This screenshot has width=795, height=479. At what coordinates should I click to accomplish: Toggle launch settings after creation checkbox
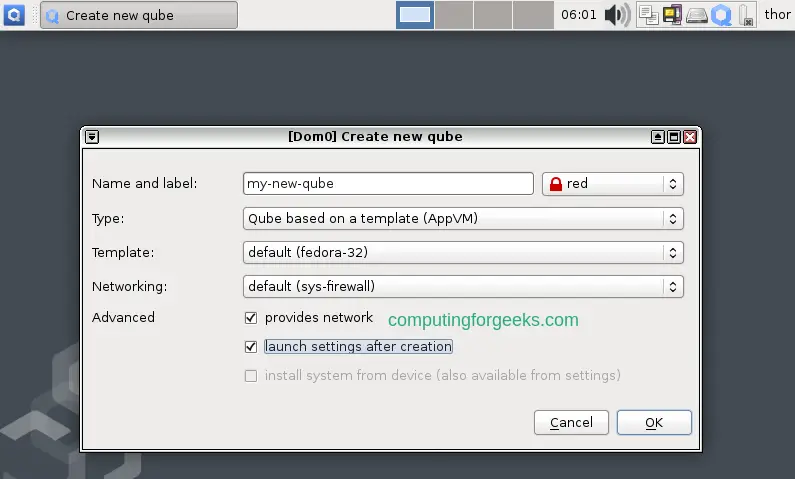[251, 347]
